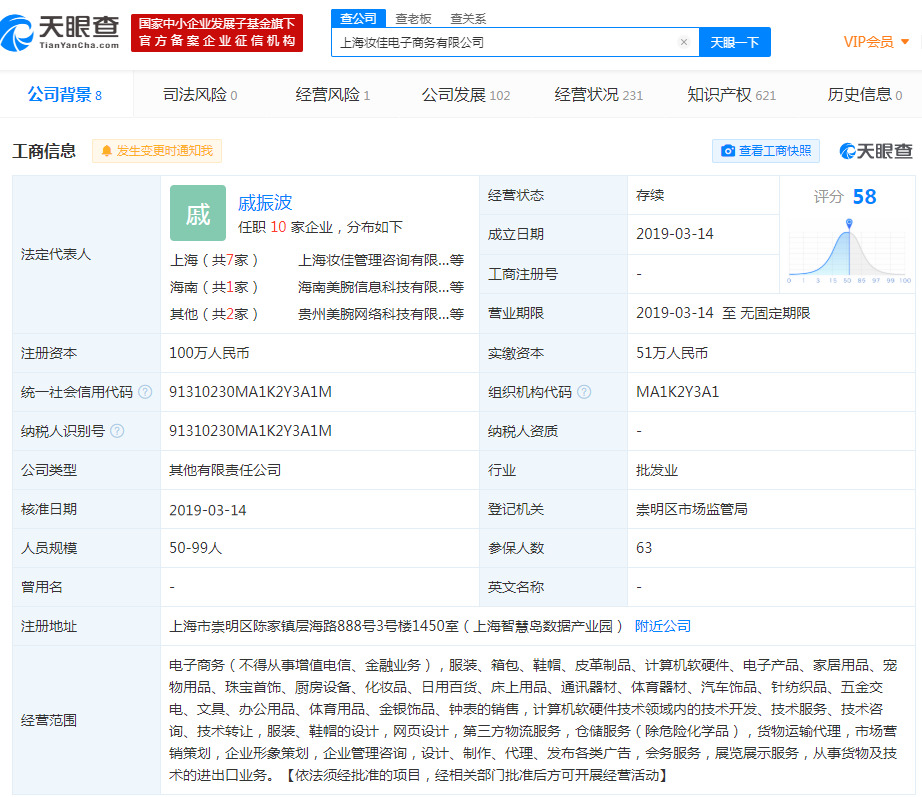This screenshot has height=797, width=922.
Task: Click the score distribution chart
Action: [847, 251]
